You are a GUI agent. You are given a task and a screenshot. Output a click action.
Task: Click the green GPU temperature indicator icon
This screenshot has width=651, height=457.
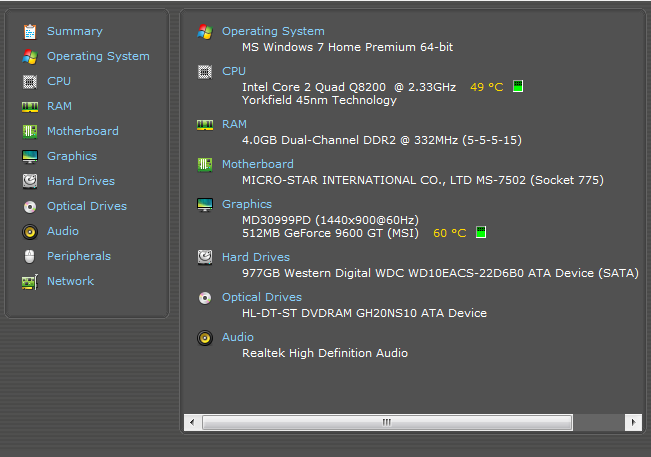click(x=481, y=232)
